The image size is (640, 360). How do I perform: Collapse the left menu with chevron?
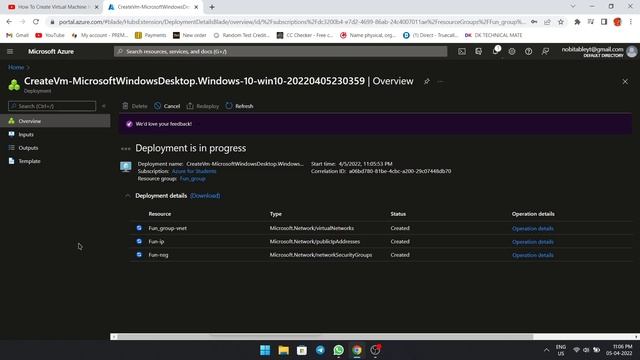click(x=104, y=106)
